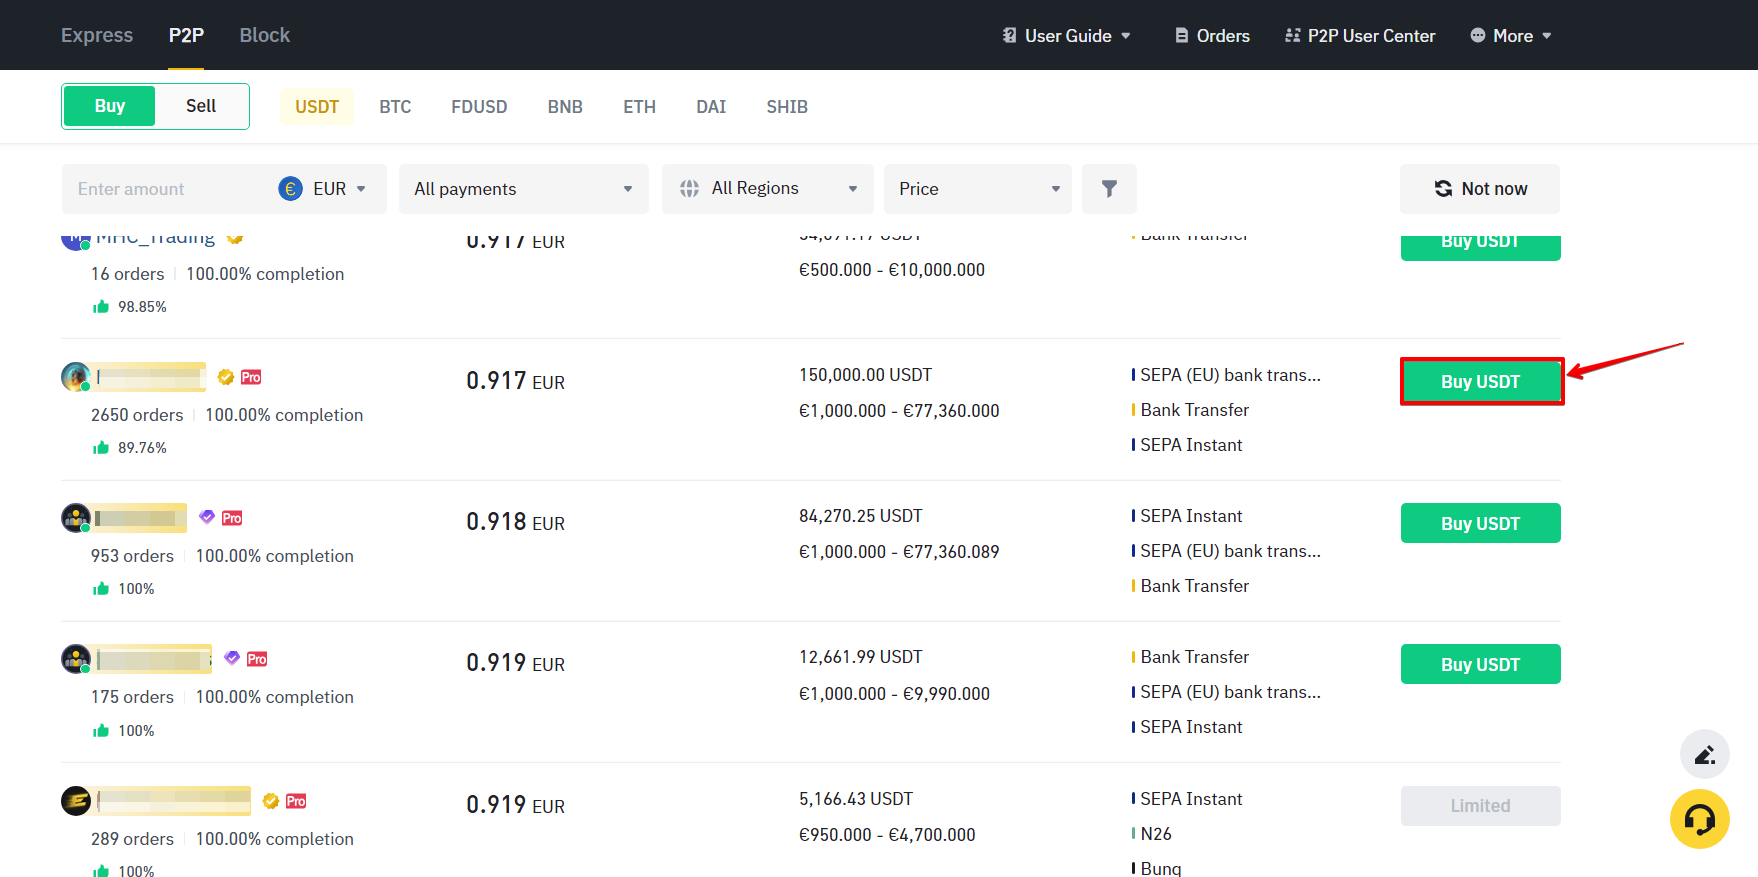Click SEPA Instant in 84,270.25 USDT row
Viewport: 1758px width, 877px height.
tap(1191, 516)
